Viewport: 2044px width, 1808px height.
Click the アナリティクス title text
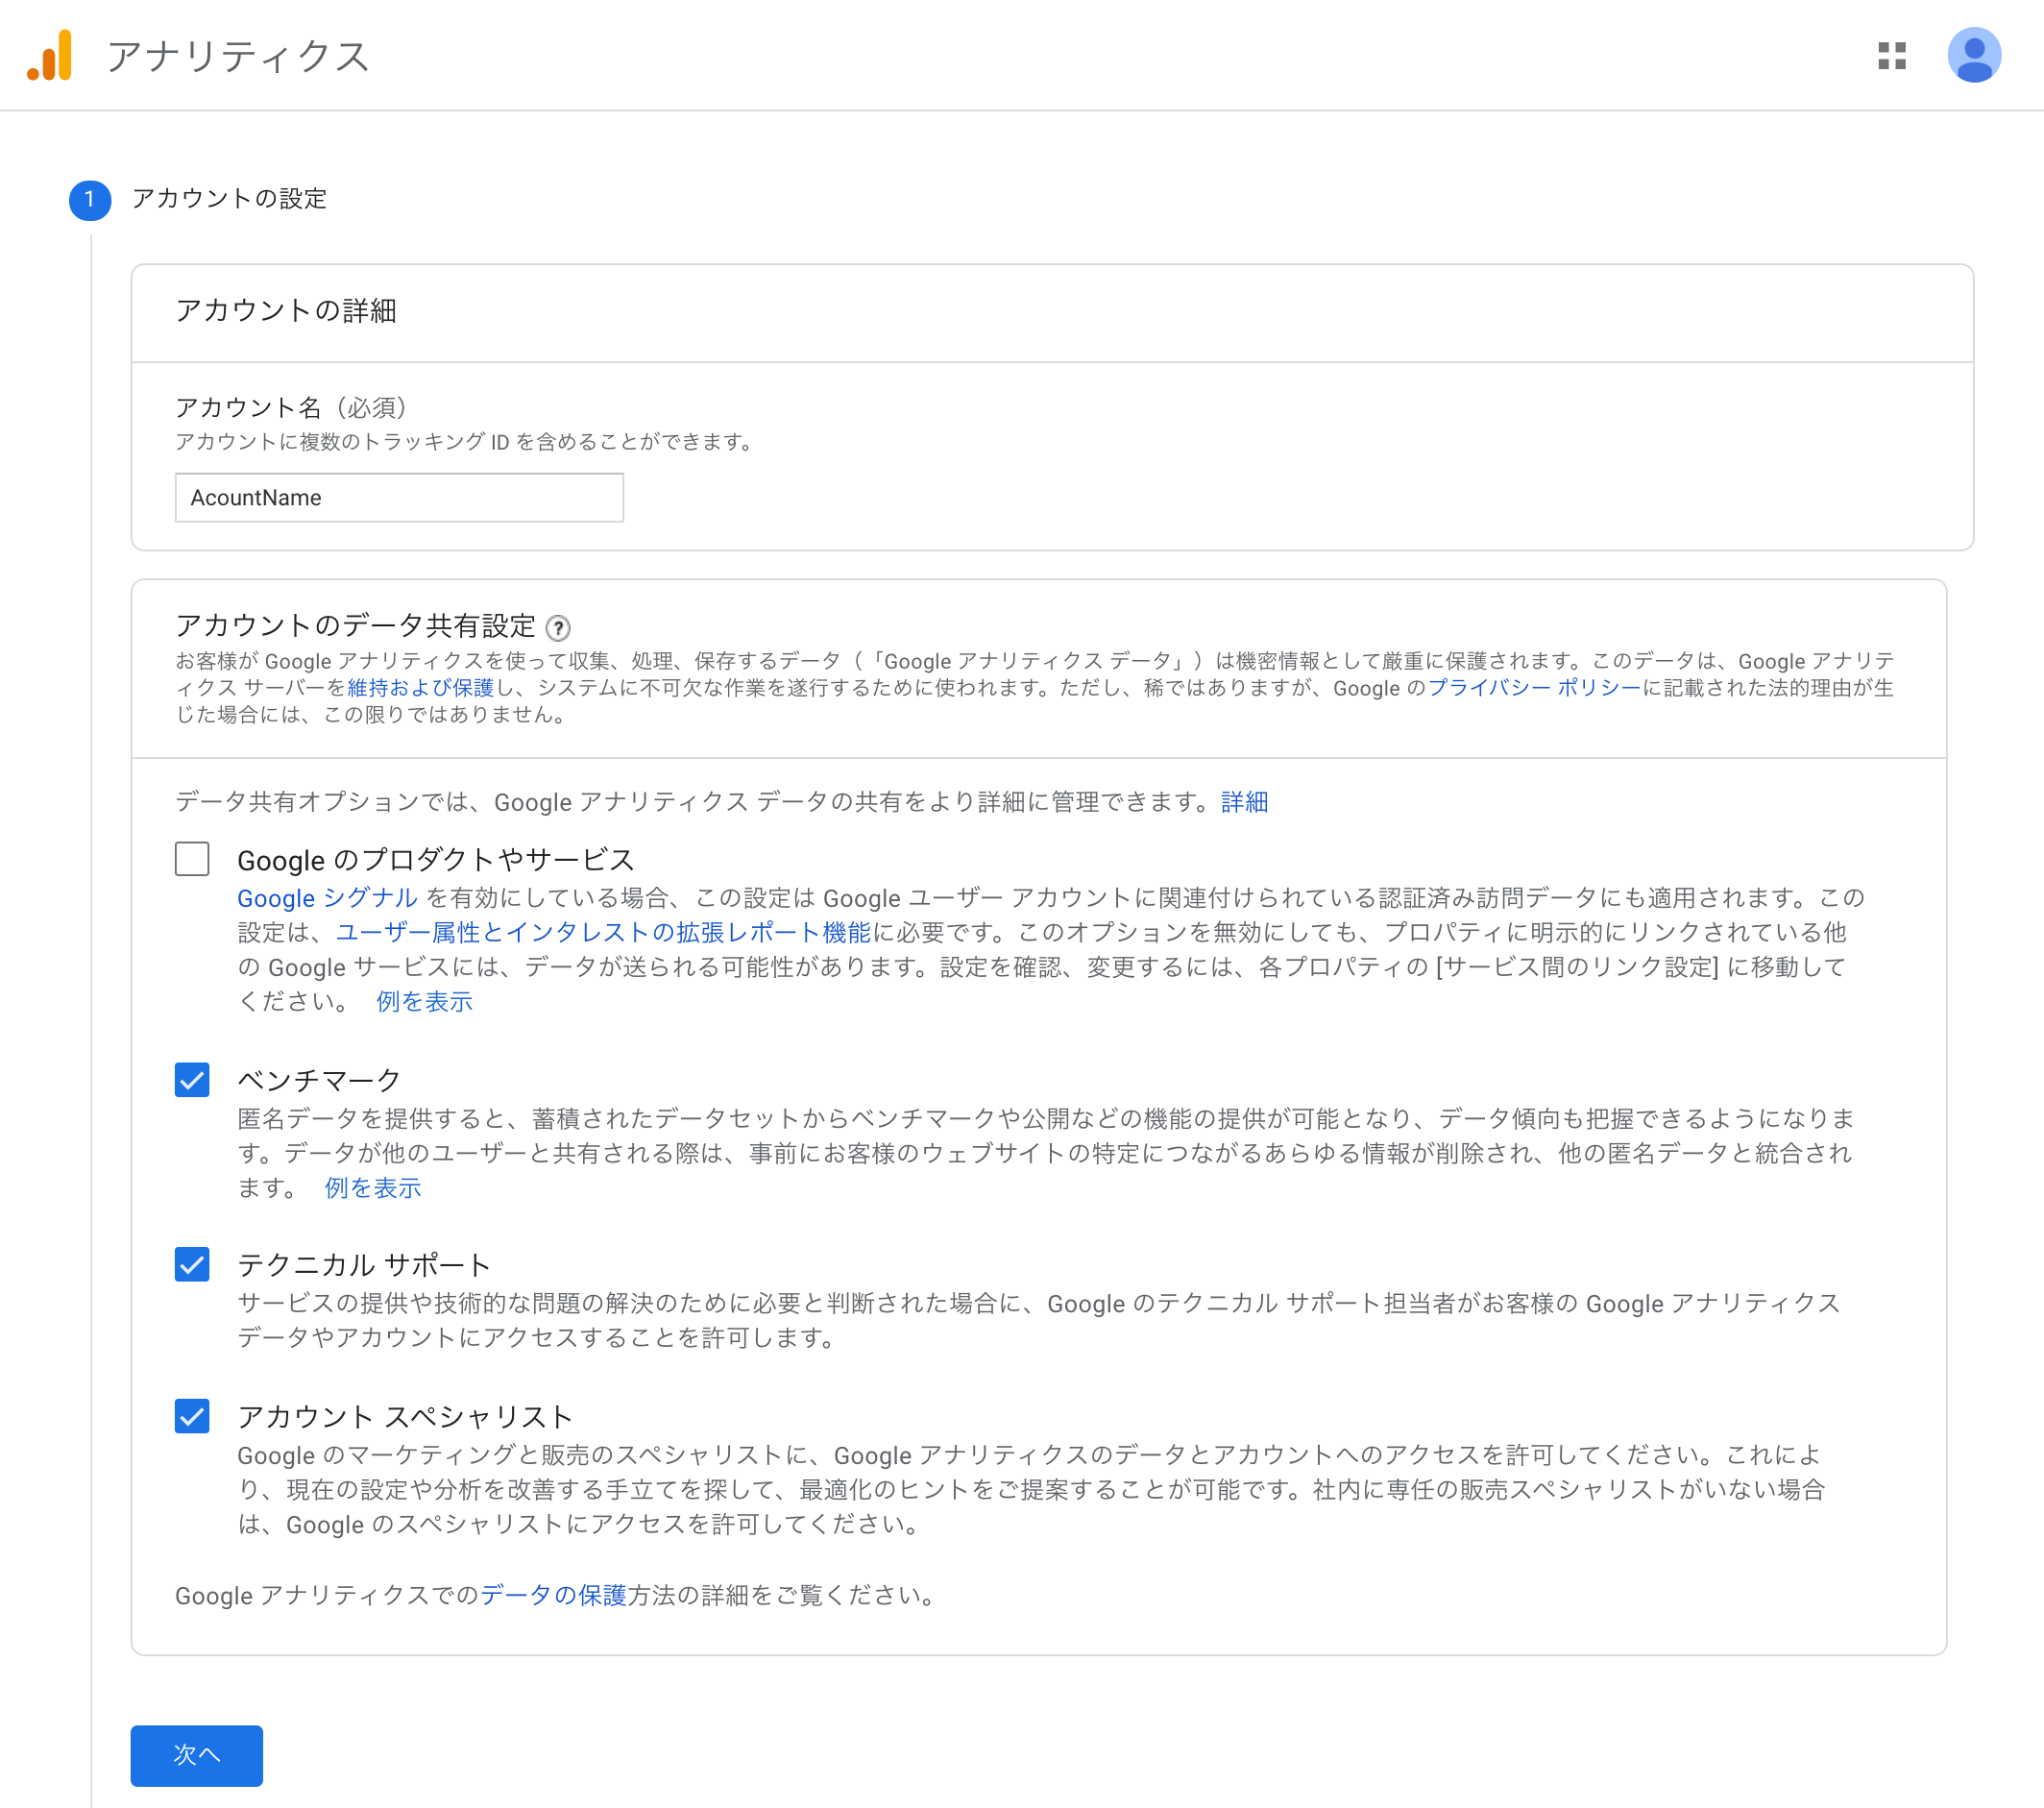pyautogui.click(x=238, y=57)
